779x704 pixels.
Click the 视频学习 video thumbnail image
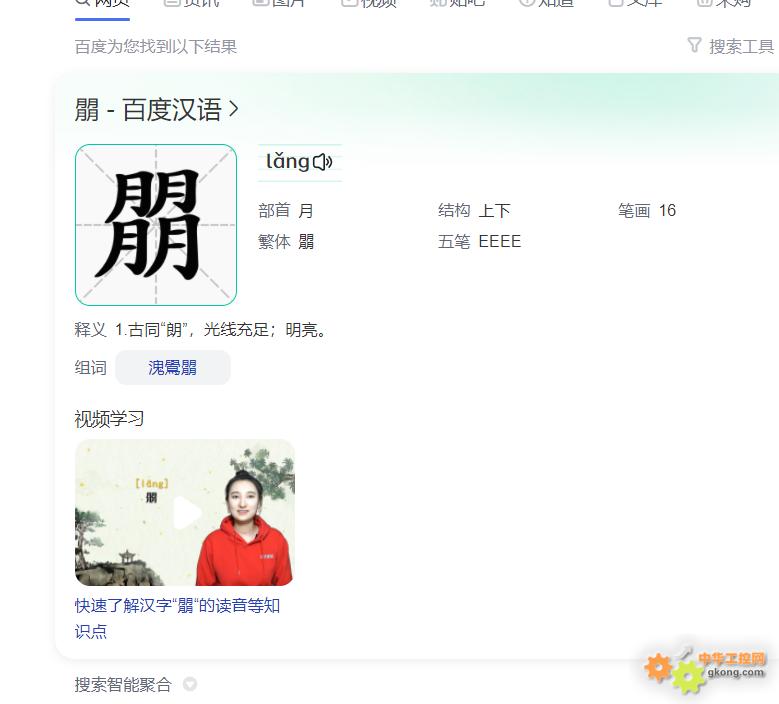(185, 512)
